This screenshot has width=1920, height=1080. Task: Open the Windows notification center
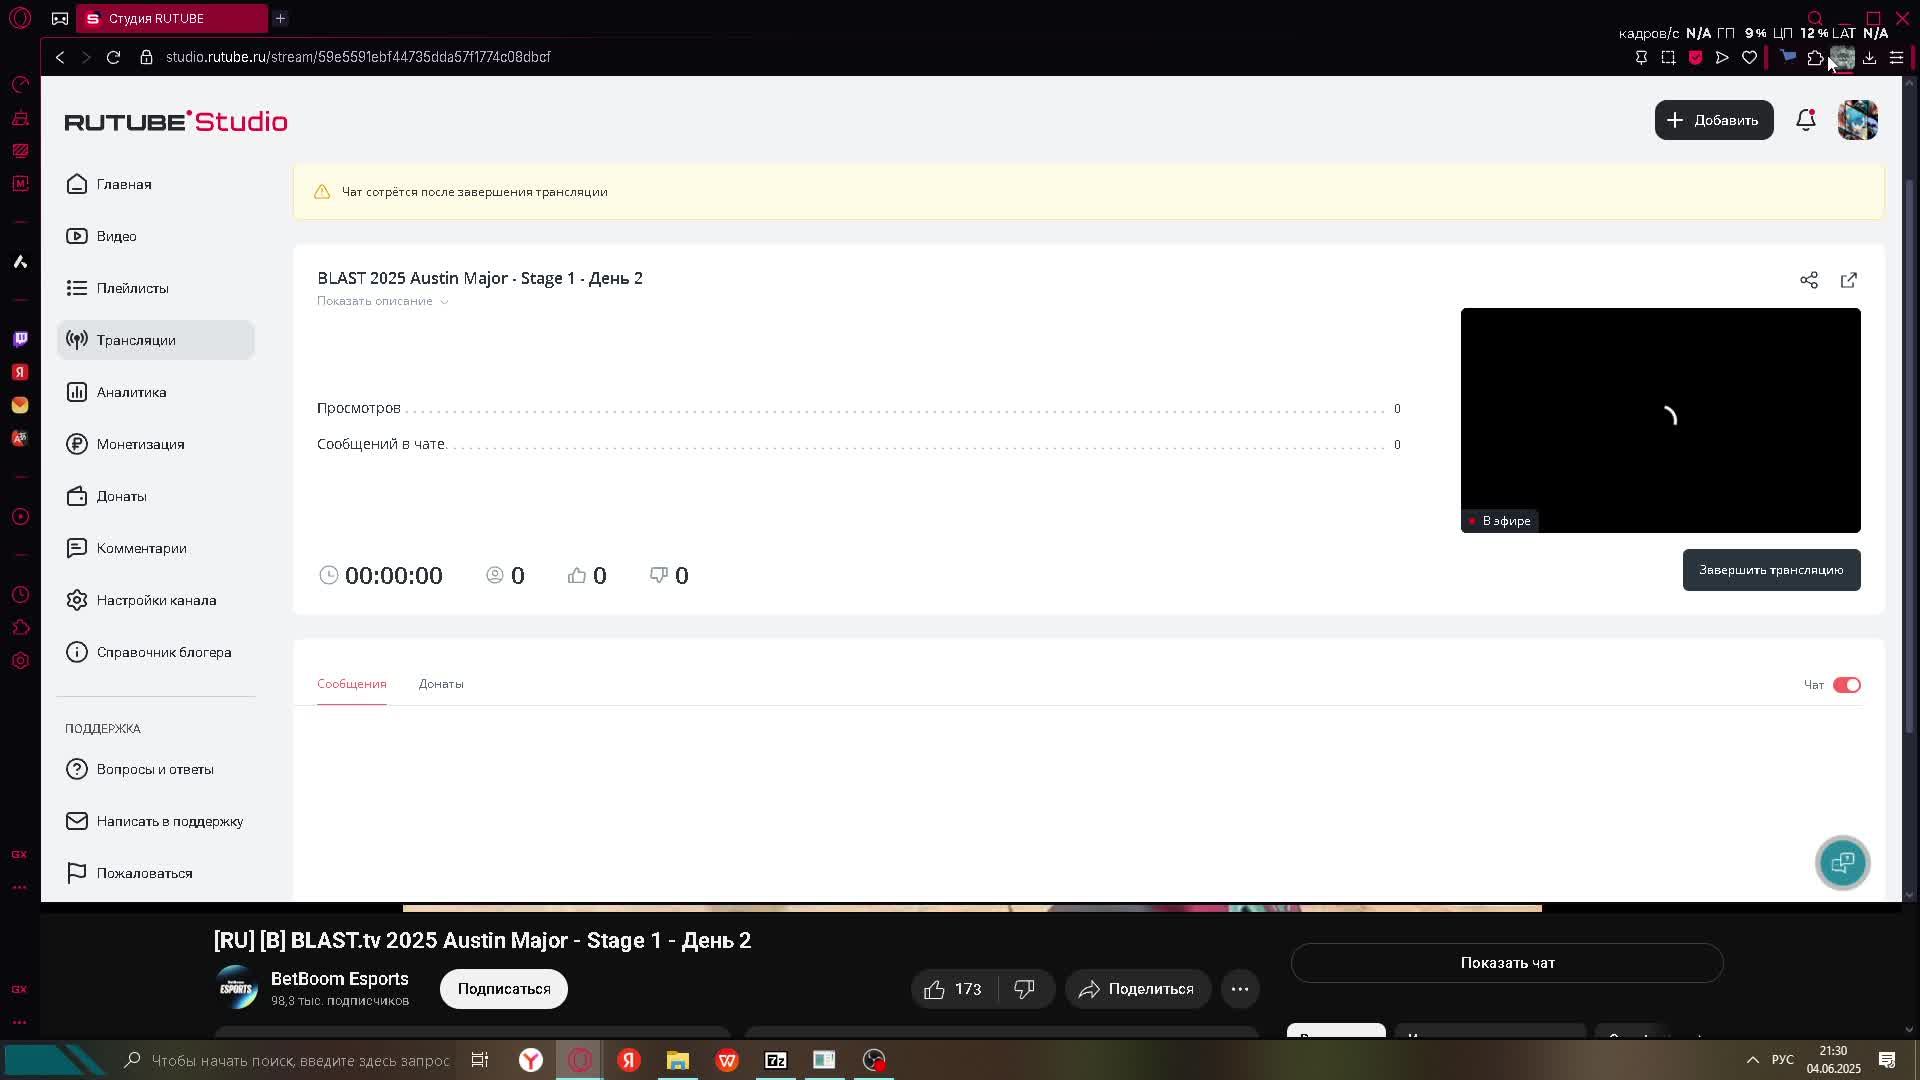click(1887, 1060)
